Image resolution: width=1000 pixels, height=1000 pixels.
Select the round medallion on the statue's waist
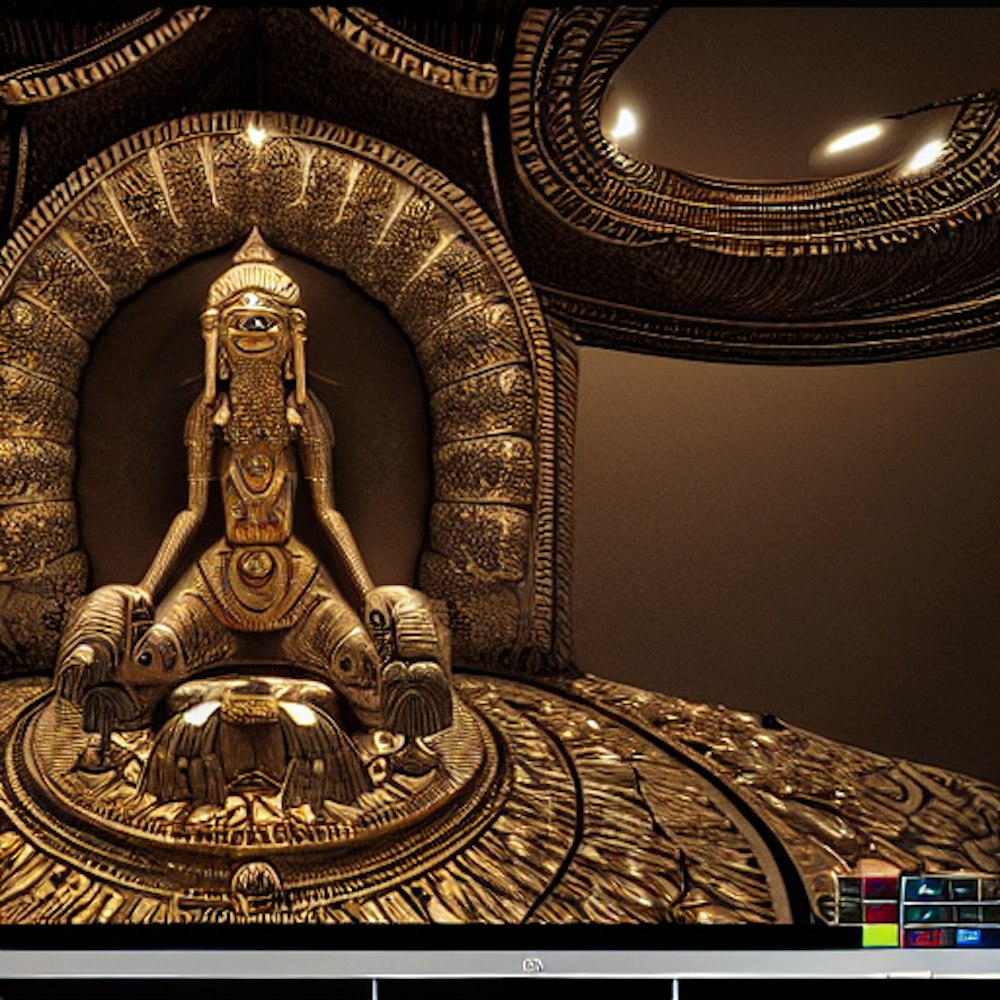[x=257, y=564]
